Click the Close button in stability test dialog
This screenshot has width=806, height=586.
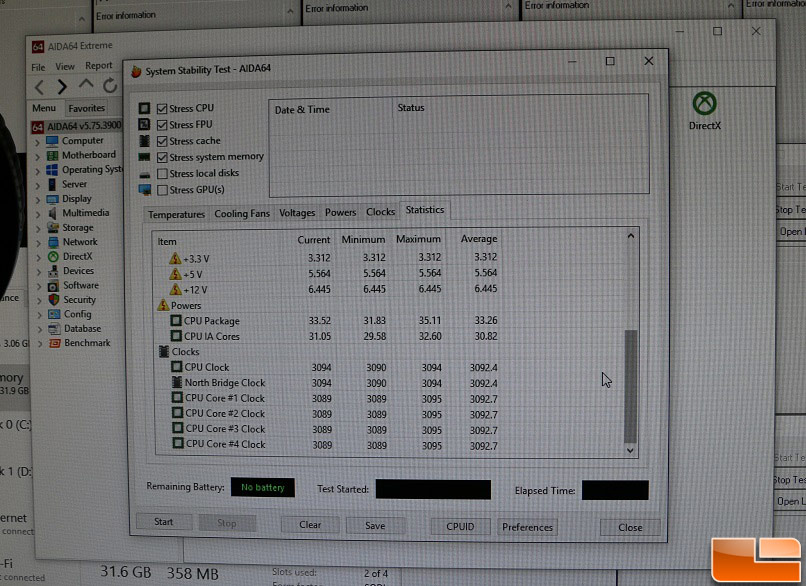pos(630,528)
